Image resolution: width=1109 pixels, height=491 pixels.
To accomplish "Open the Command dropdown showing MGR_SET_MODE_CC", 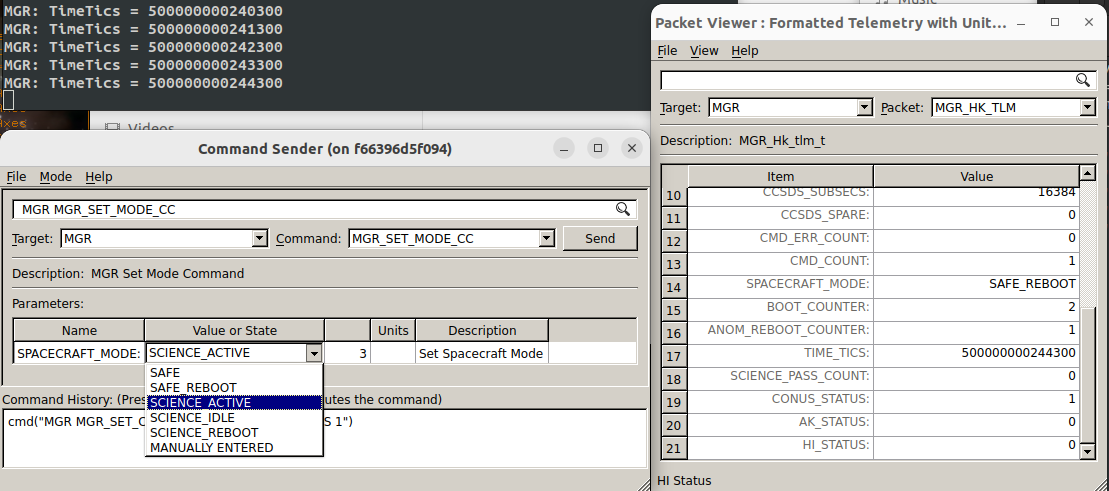I will pos(546,238).
